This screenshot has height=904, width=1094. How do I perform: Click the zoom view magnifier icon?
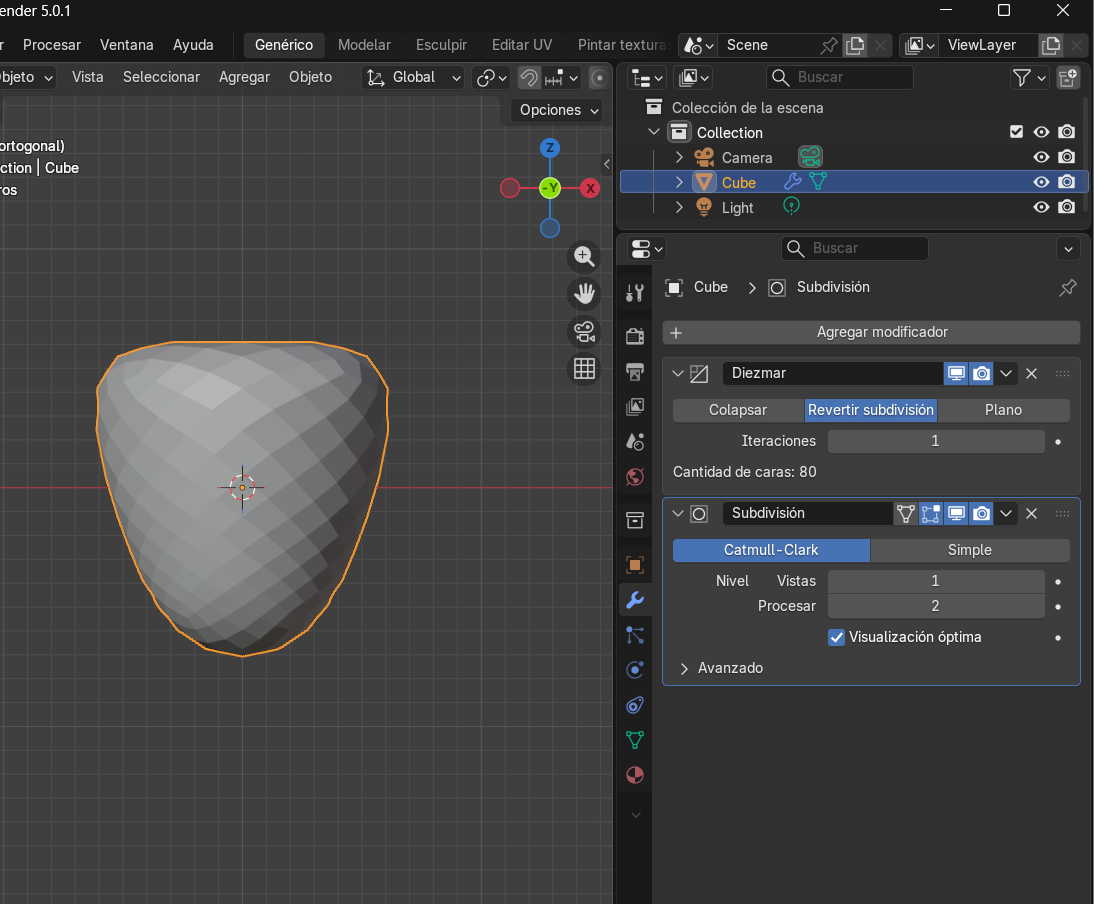tap(584, 257)
